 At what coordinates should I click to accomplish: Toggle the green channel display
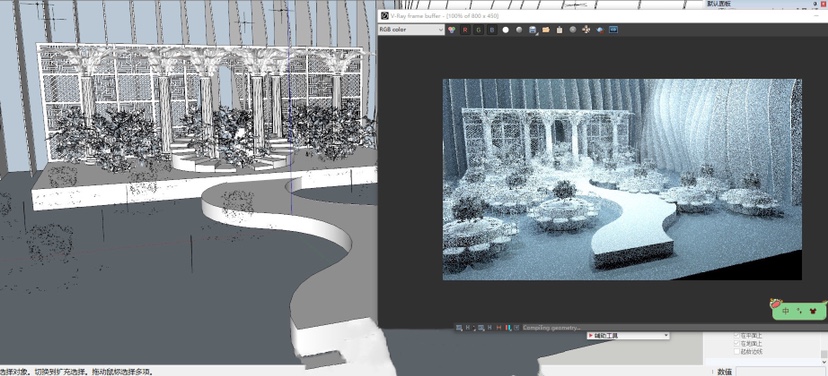pyautogui.click(x=478, y=30)
